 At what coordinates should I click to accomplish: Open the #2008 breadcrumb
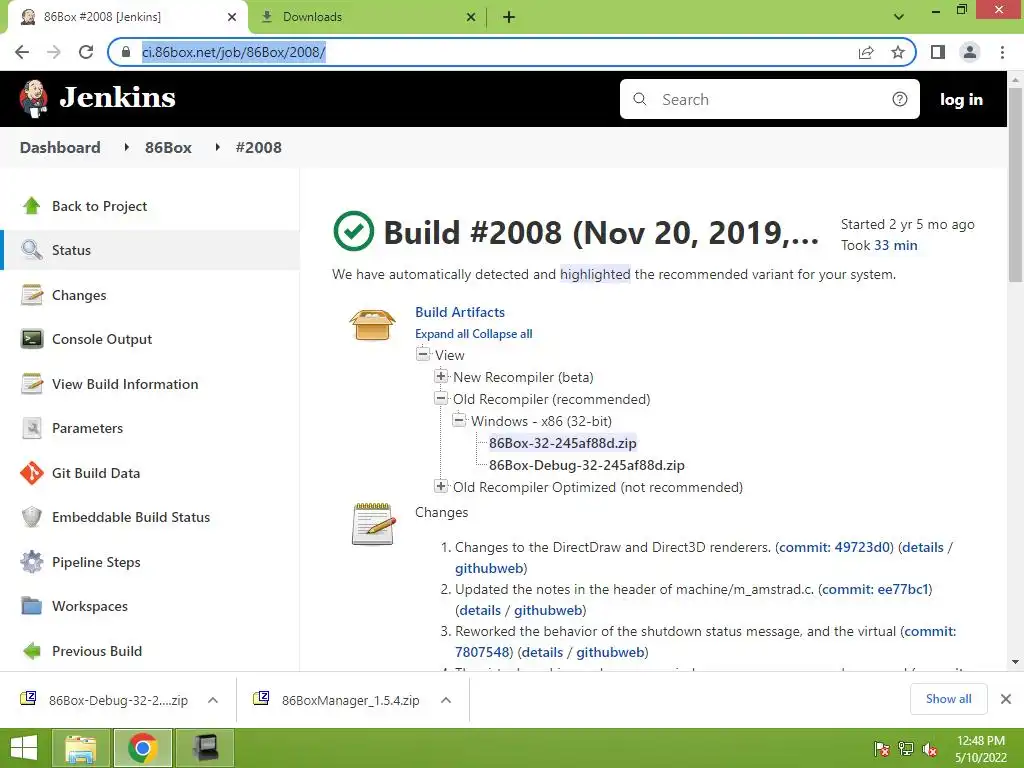259,148
